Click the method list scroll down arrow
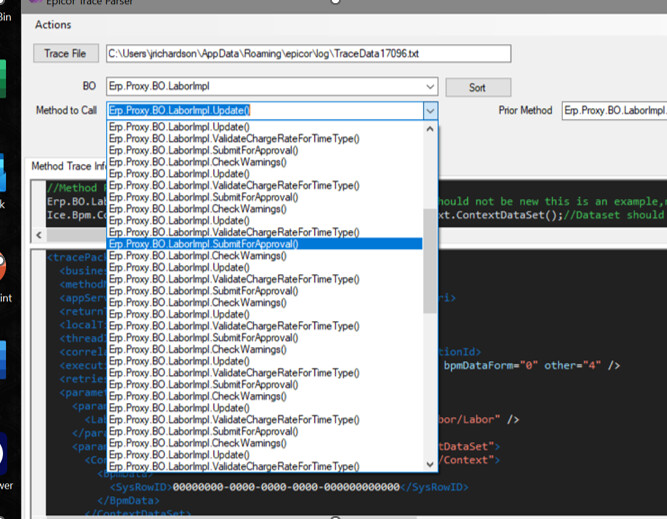Image resolution: width=667 pixels, height=519 pixels. [430, 465]
